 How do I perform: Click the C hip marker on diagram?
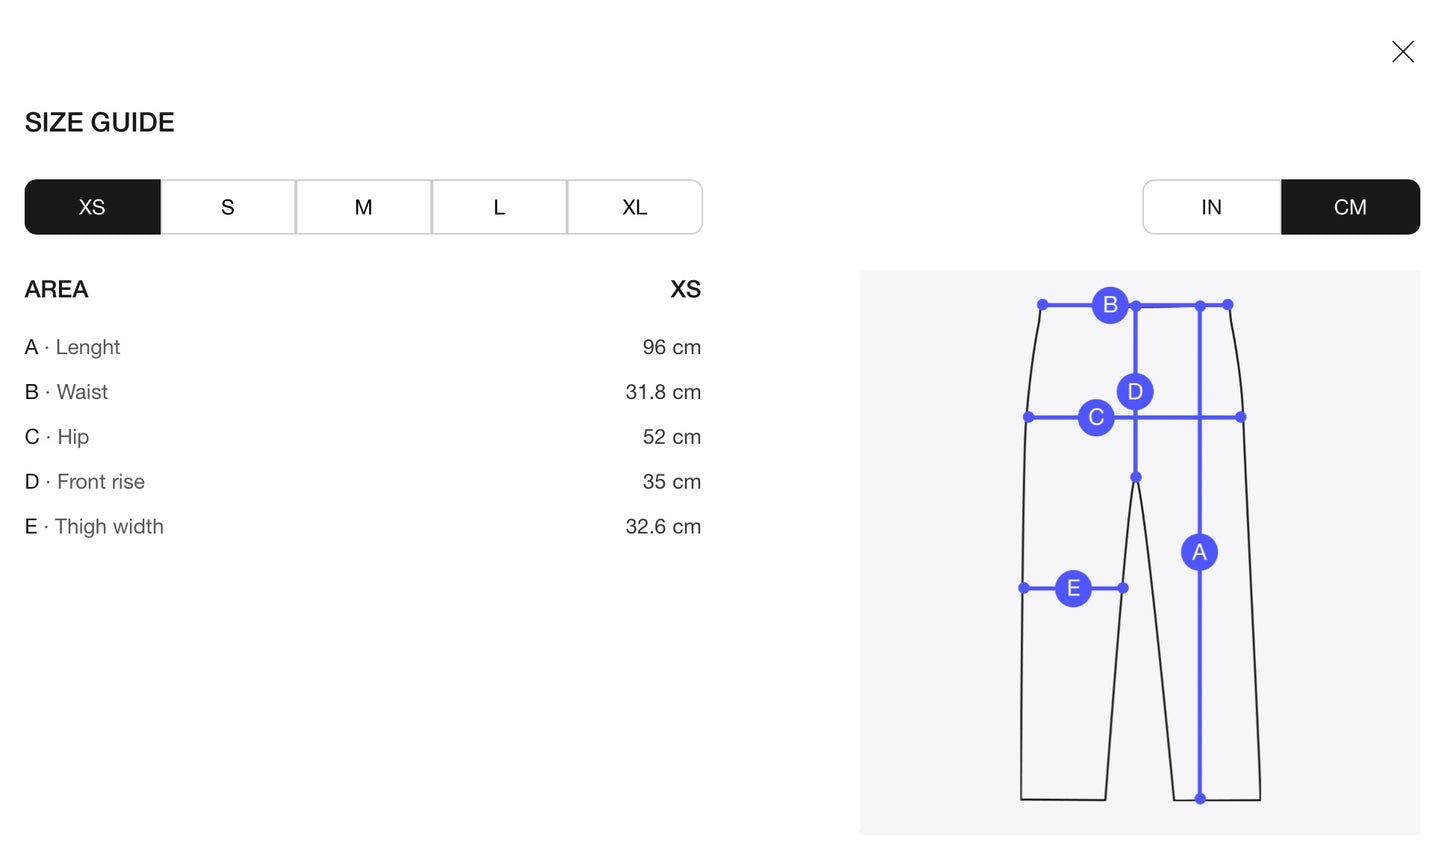1096,417
